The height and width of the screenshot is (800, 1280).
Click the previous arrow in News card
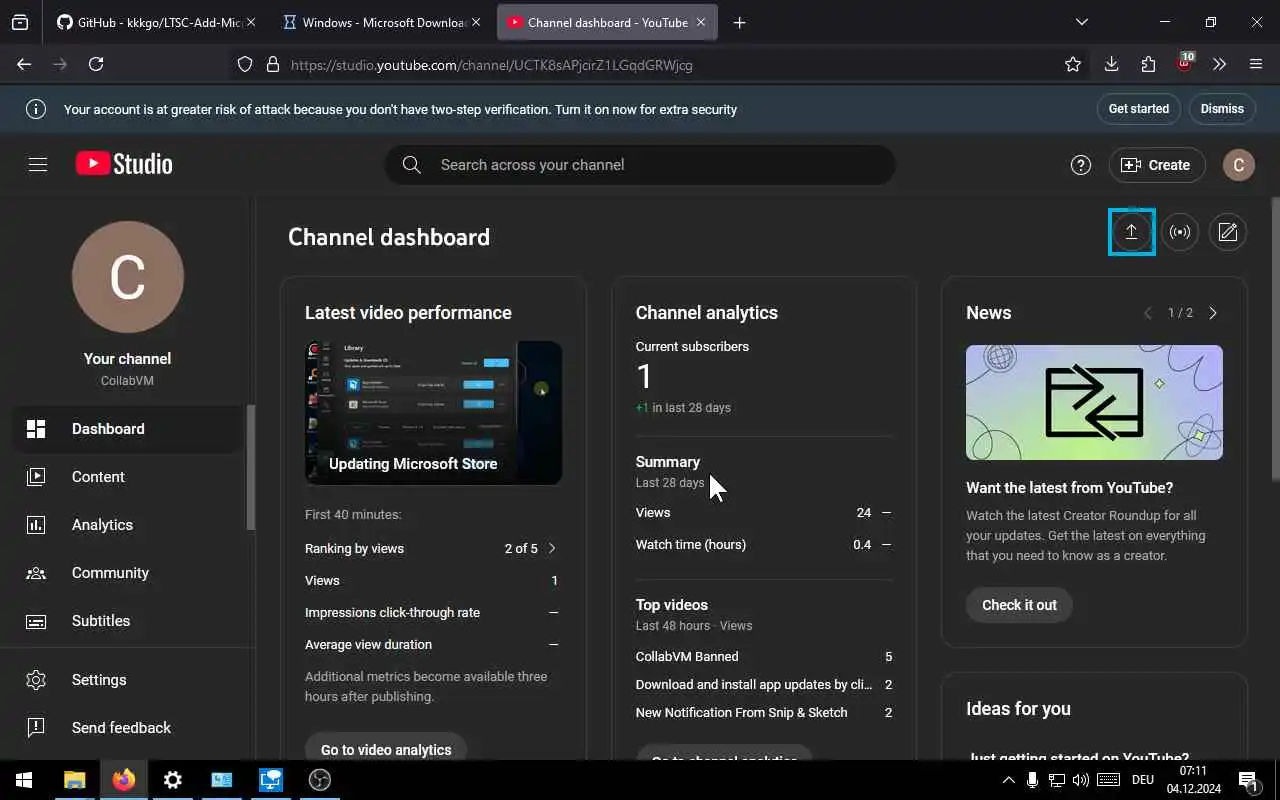tap(1148, 313)
